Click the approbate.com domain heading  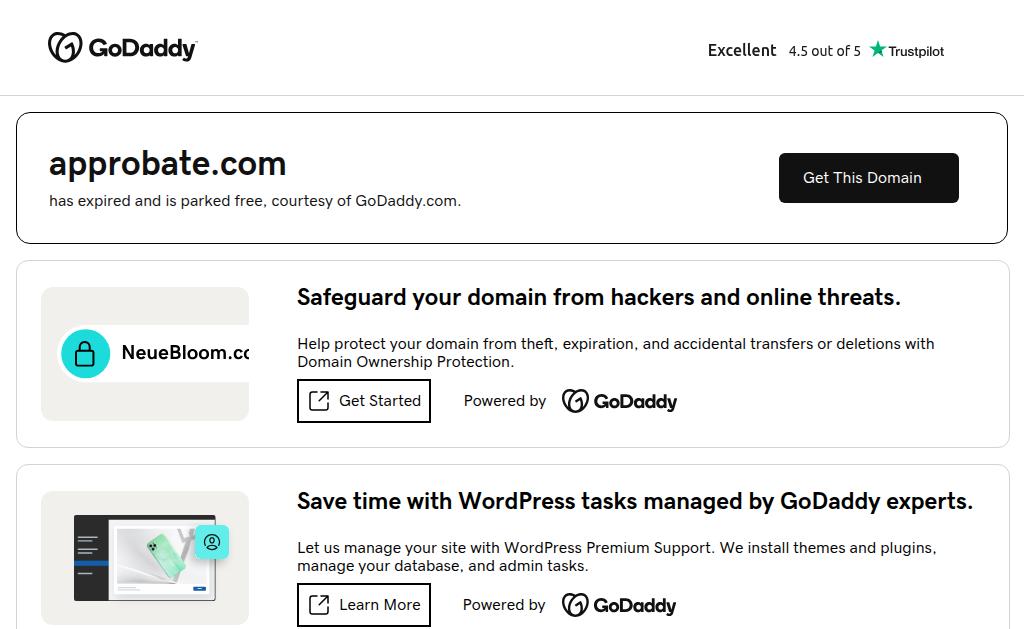[167, 163]
